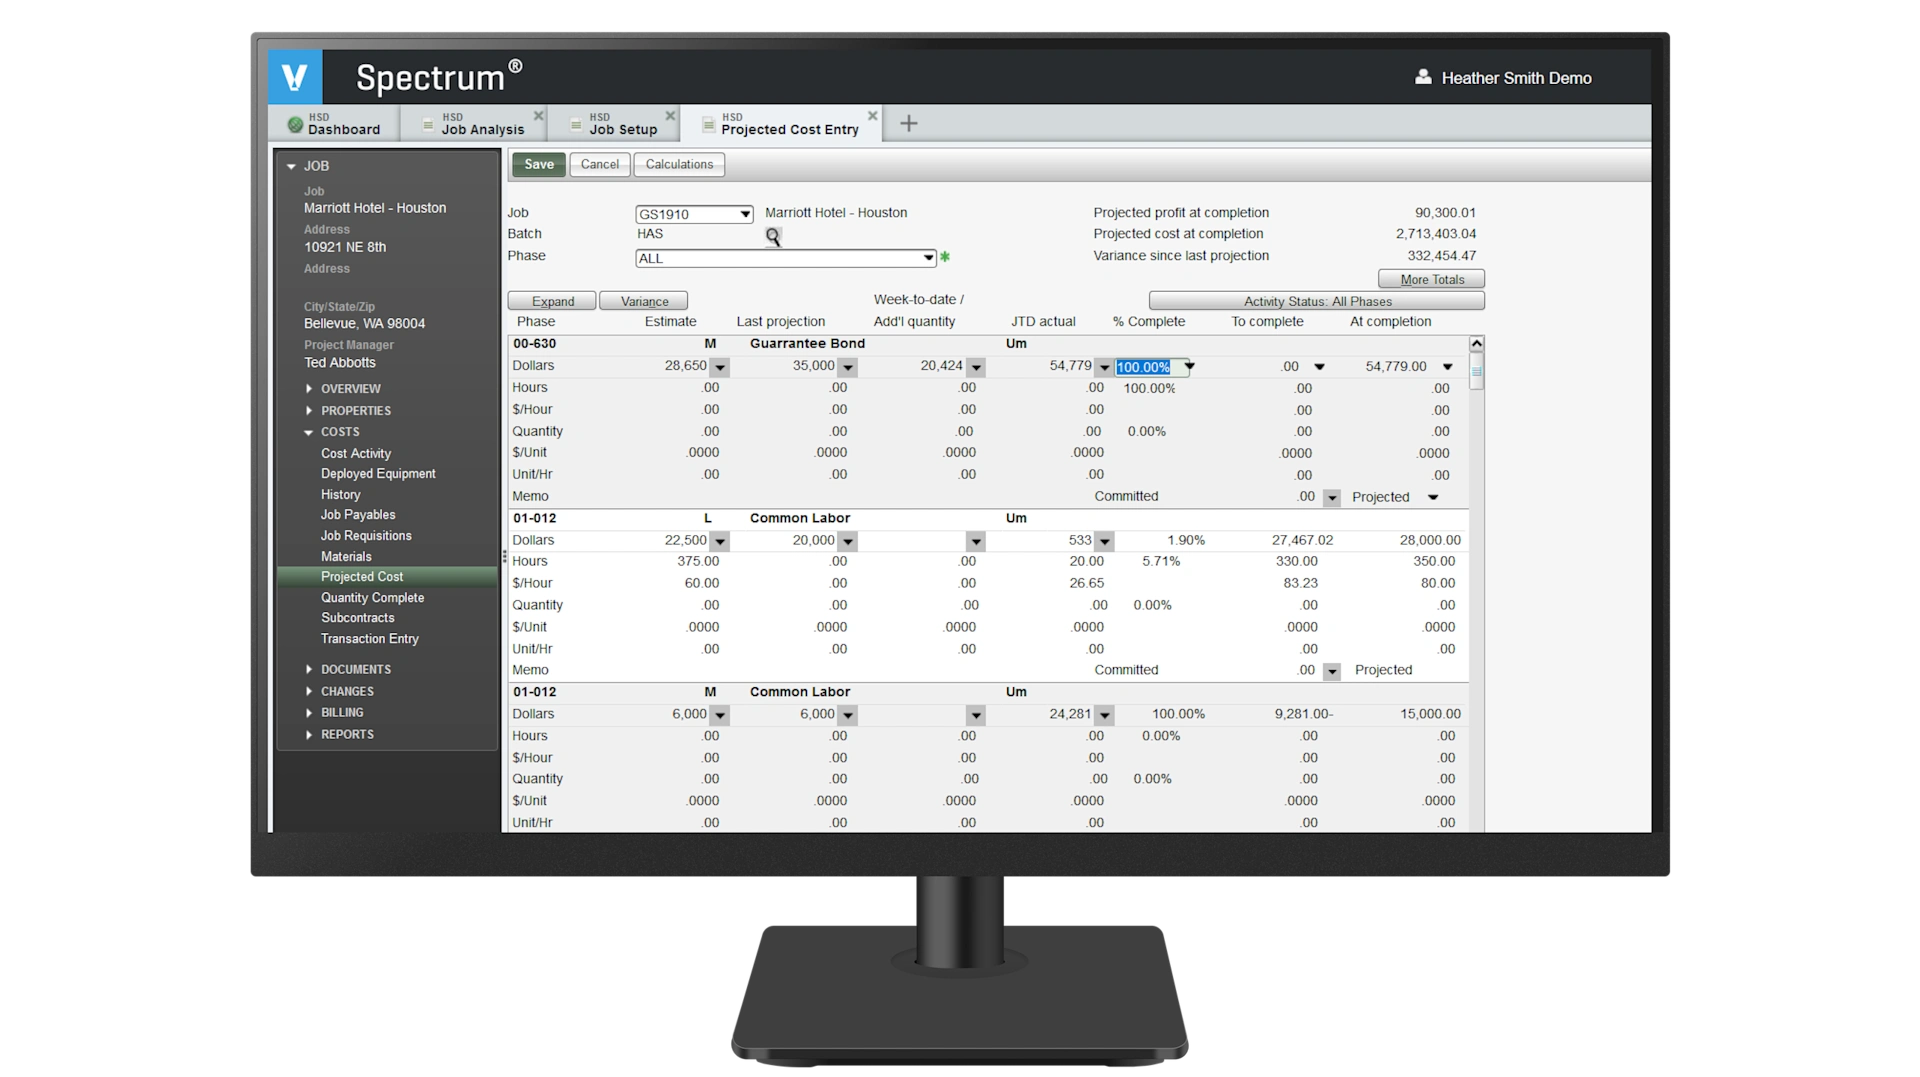Open Quantity Complete
1920x1077 pixels.
click(372, 597)
